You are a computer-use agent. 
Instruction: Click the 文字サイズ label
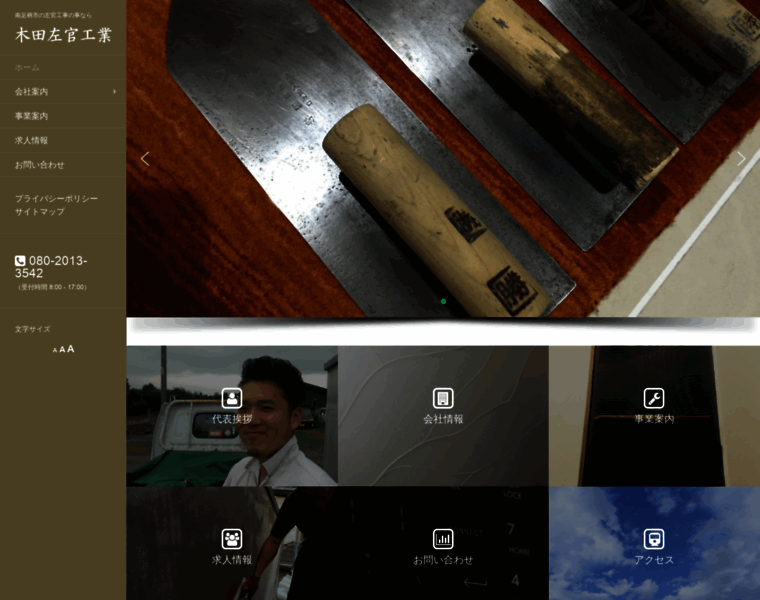click(x=32, y=329)
